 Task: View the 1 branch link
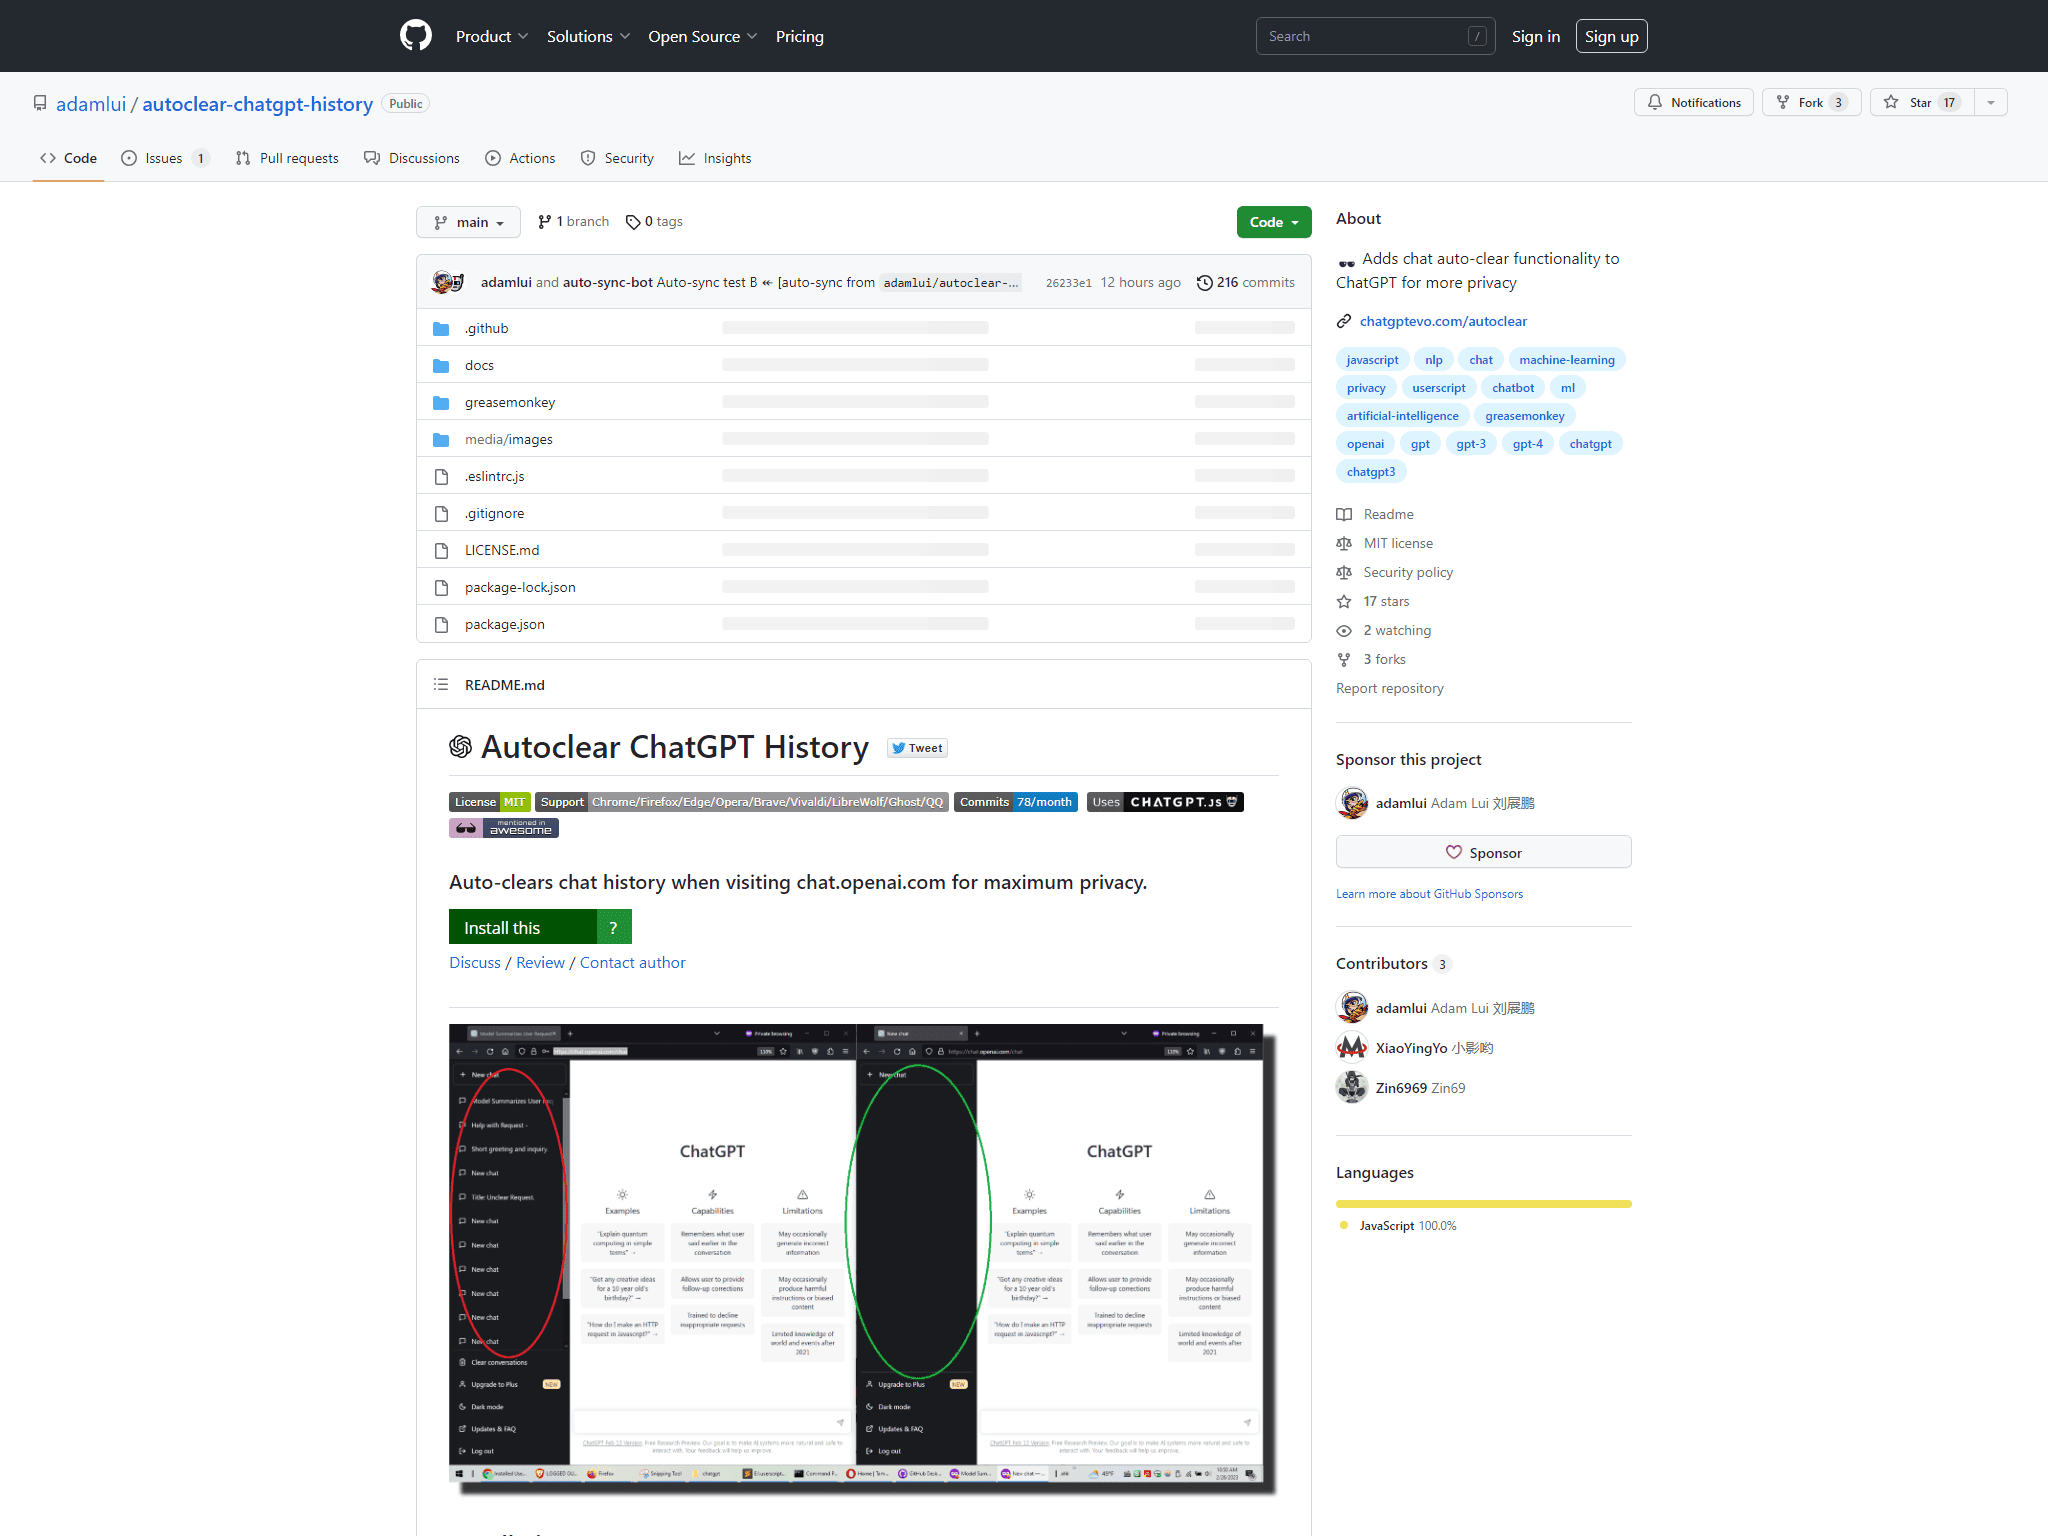point(573,222)
